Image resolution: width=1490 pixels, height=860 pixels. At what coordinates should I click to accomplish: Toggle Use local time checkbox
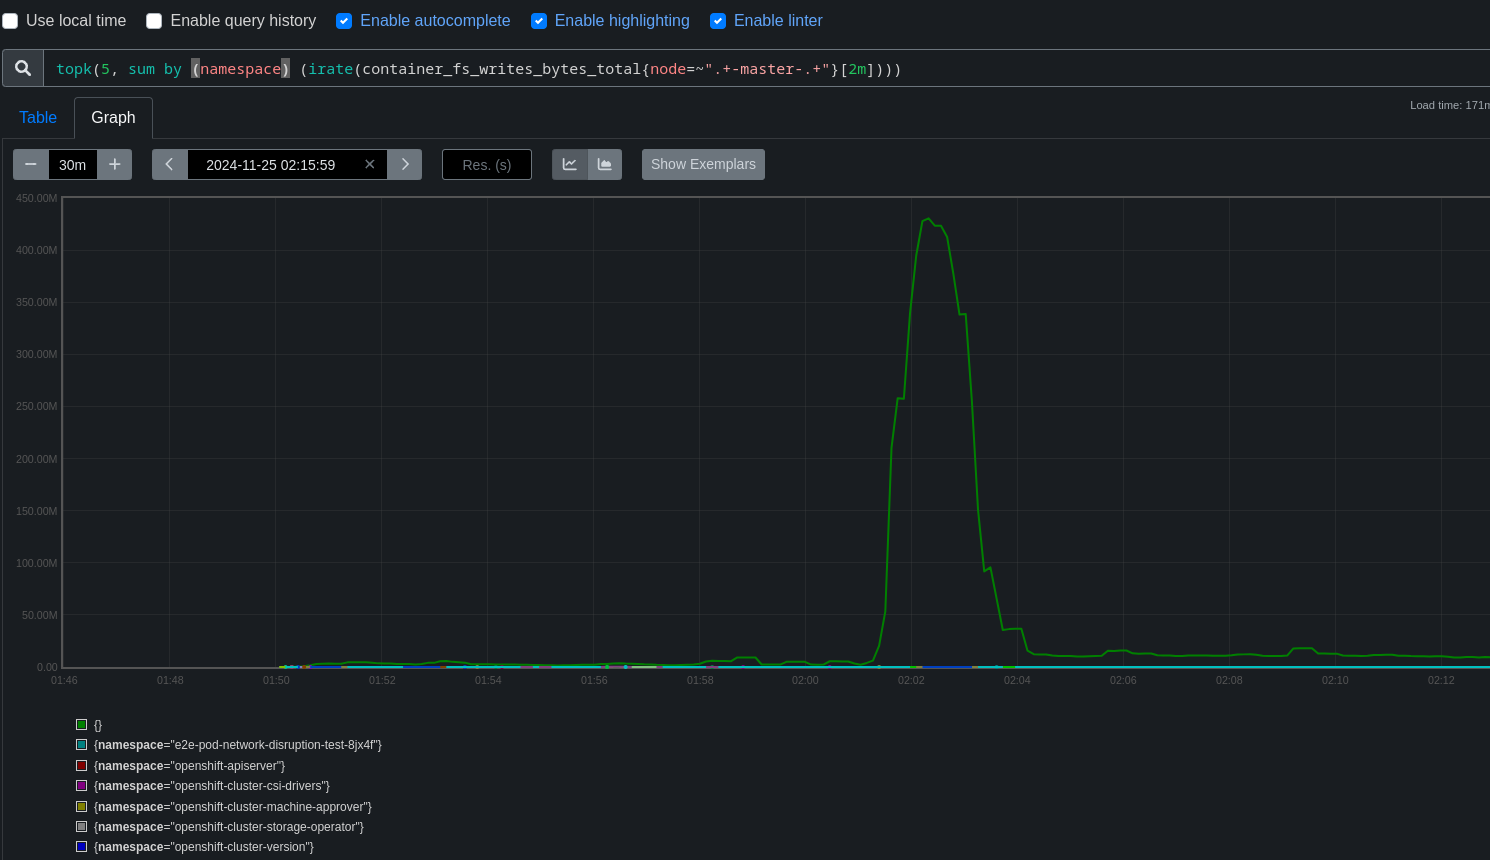(x=10, y=21)
